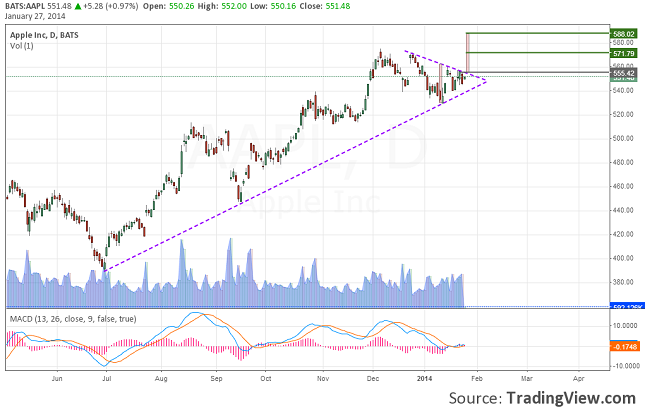Click the Jun label on time axis
The image size is (645, 415).
[x=57, y=378]
